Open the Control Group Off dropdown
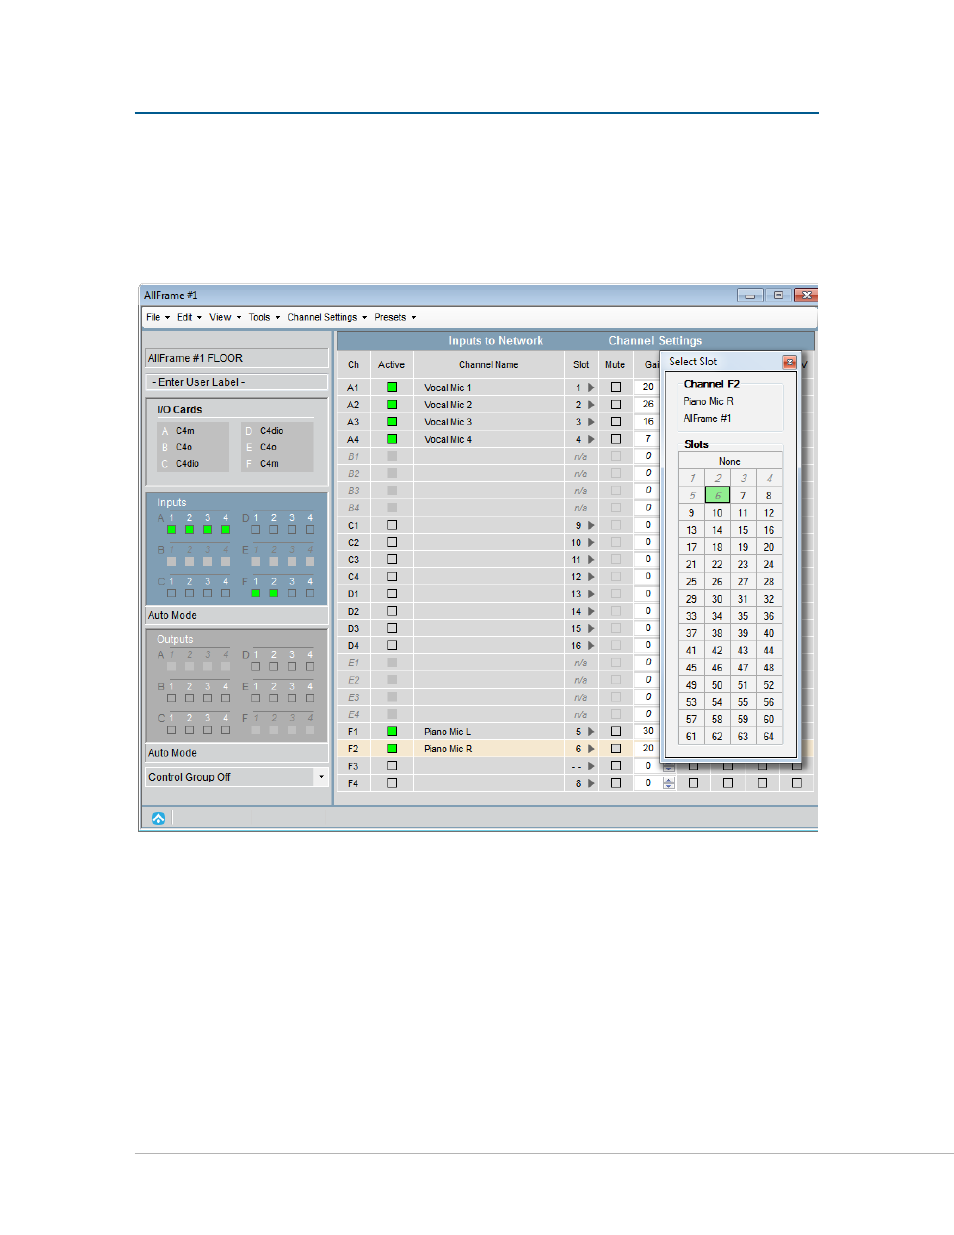 click(237, 777)
